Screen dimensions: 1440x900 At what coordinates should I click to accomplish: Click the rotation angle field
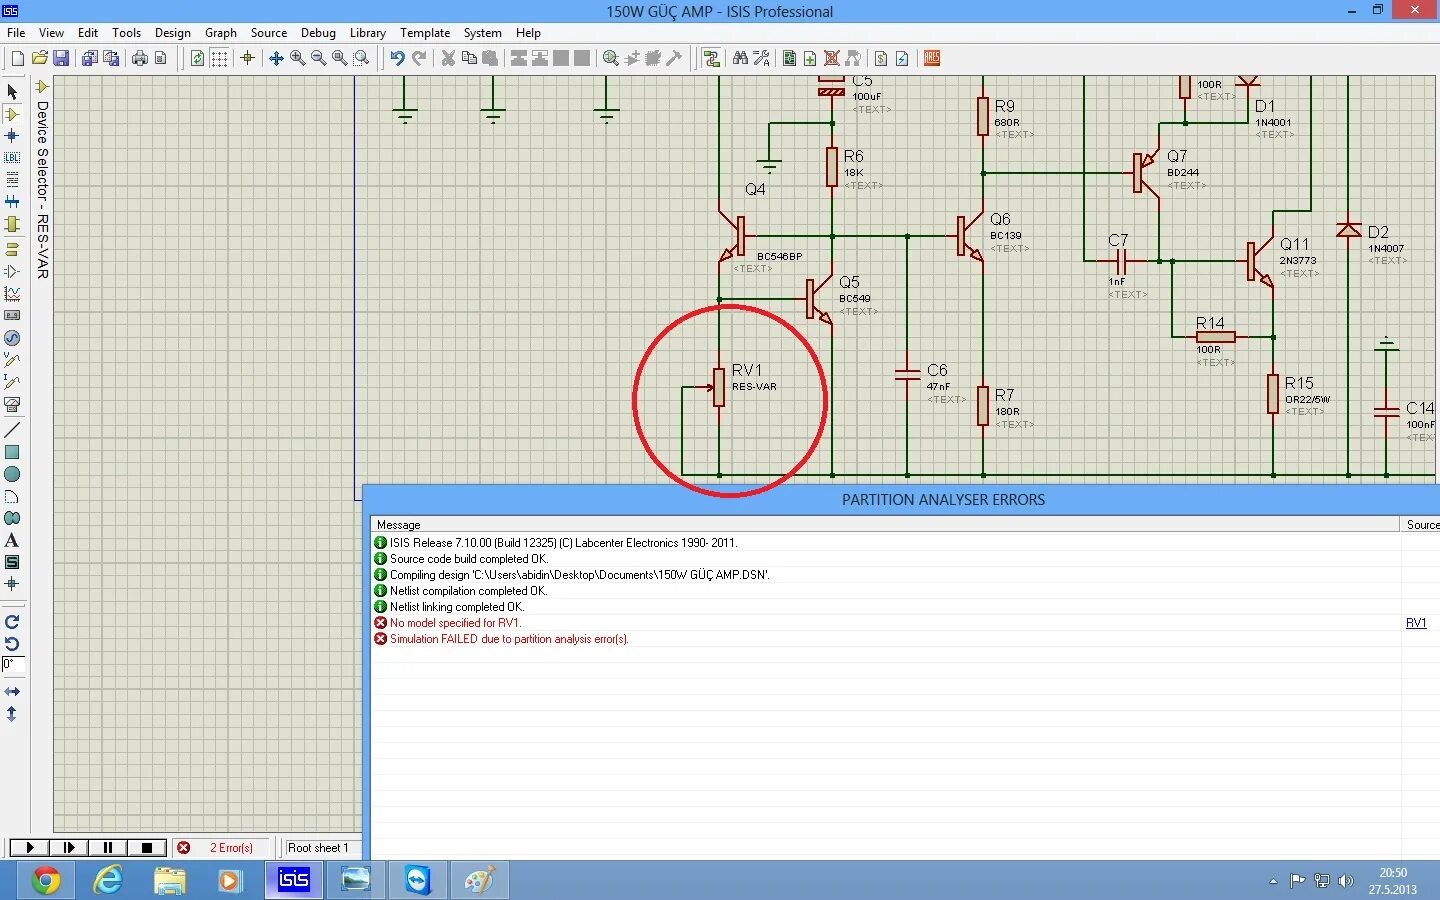point(12,665)
